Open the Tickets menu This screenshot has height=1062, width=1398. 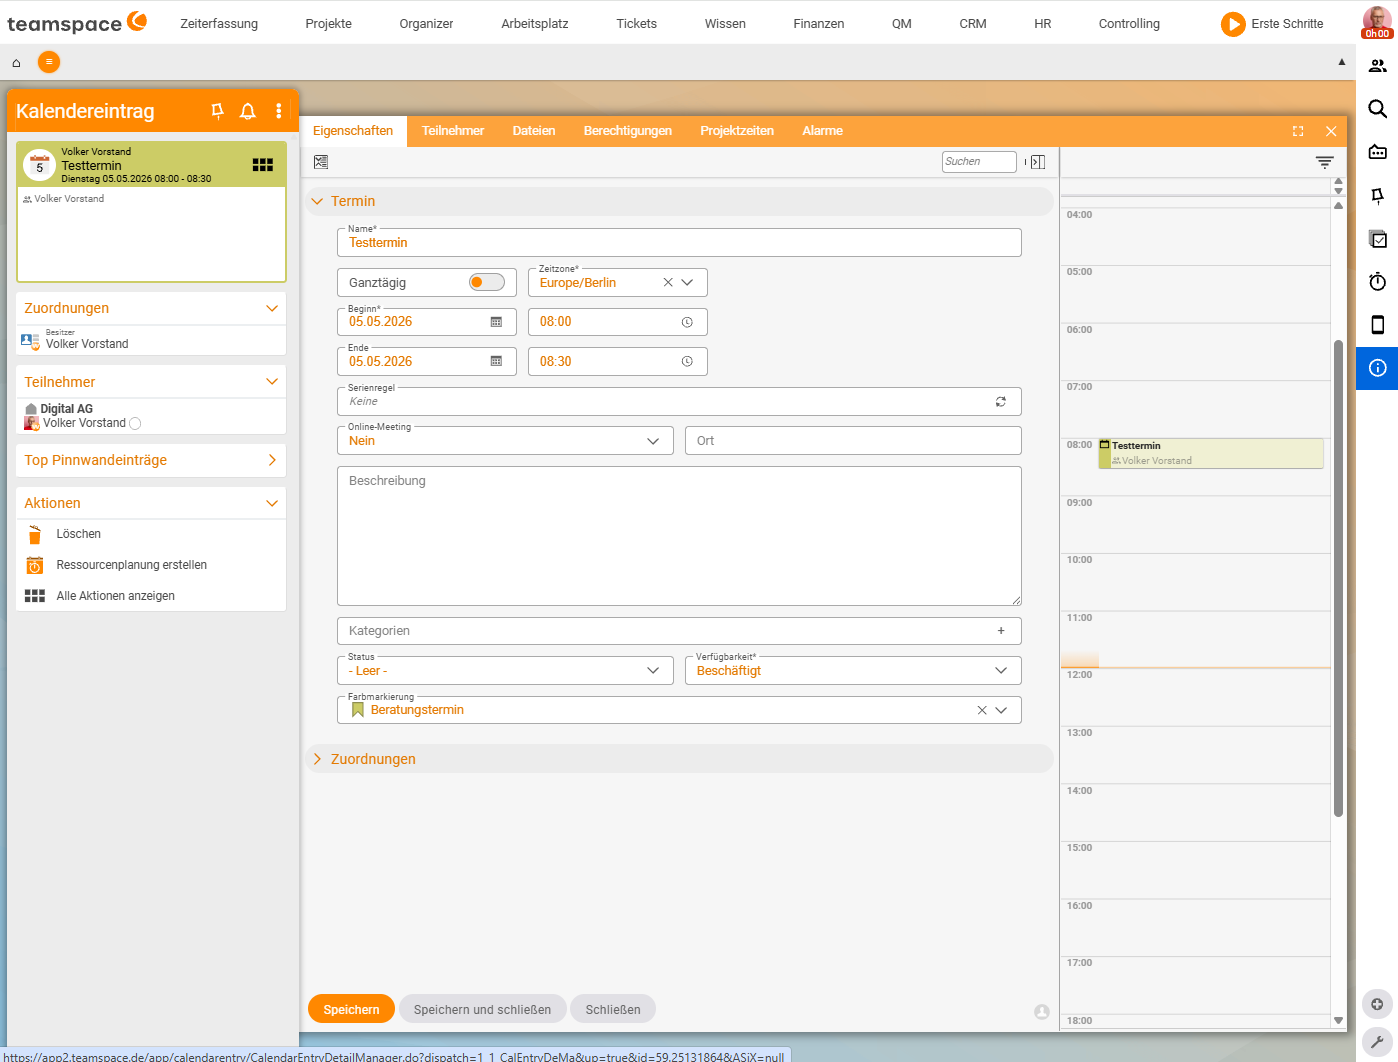pyautogui.click(x=637, y=23)
